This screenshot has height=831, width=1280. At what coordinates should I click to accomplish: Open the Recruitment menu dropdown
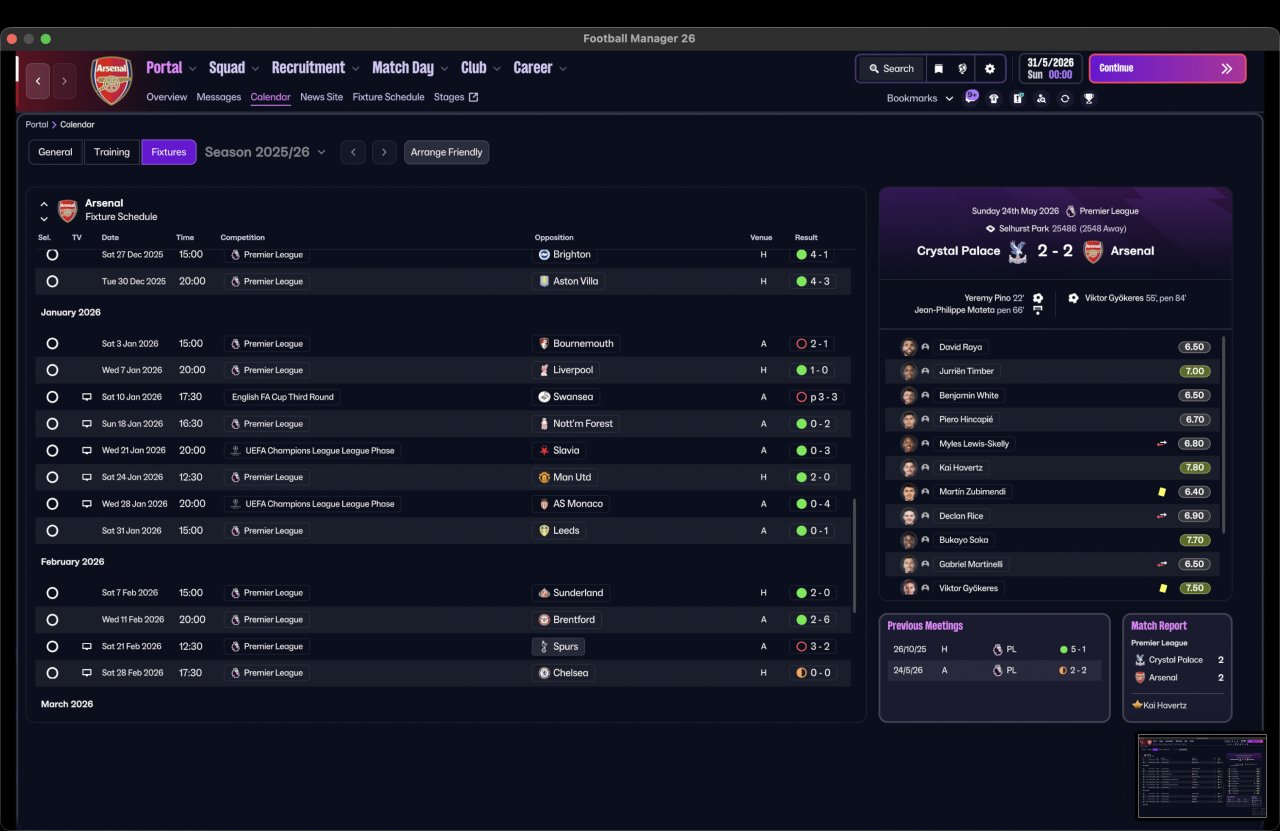coord(315,68)
